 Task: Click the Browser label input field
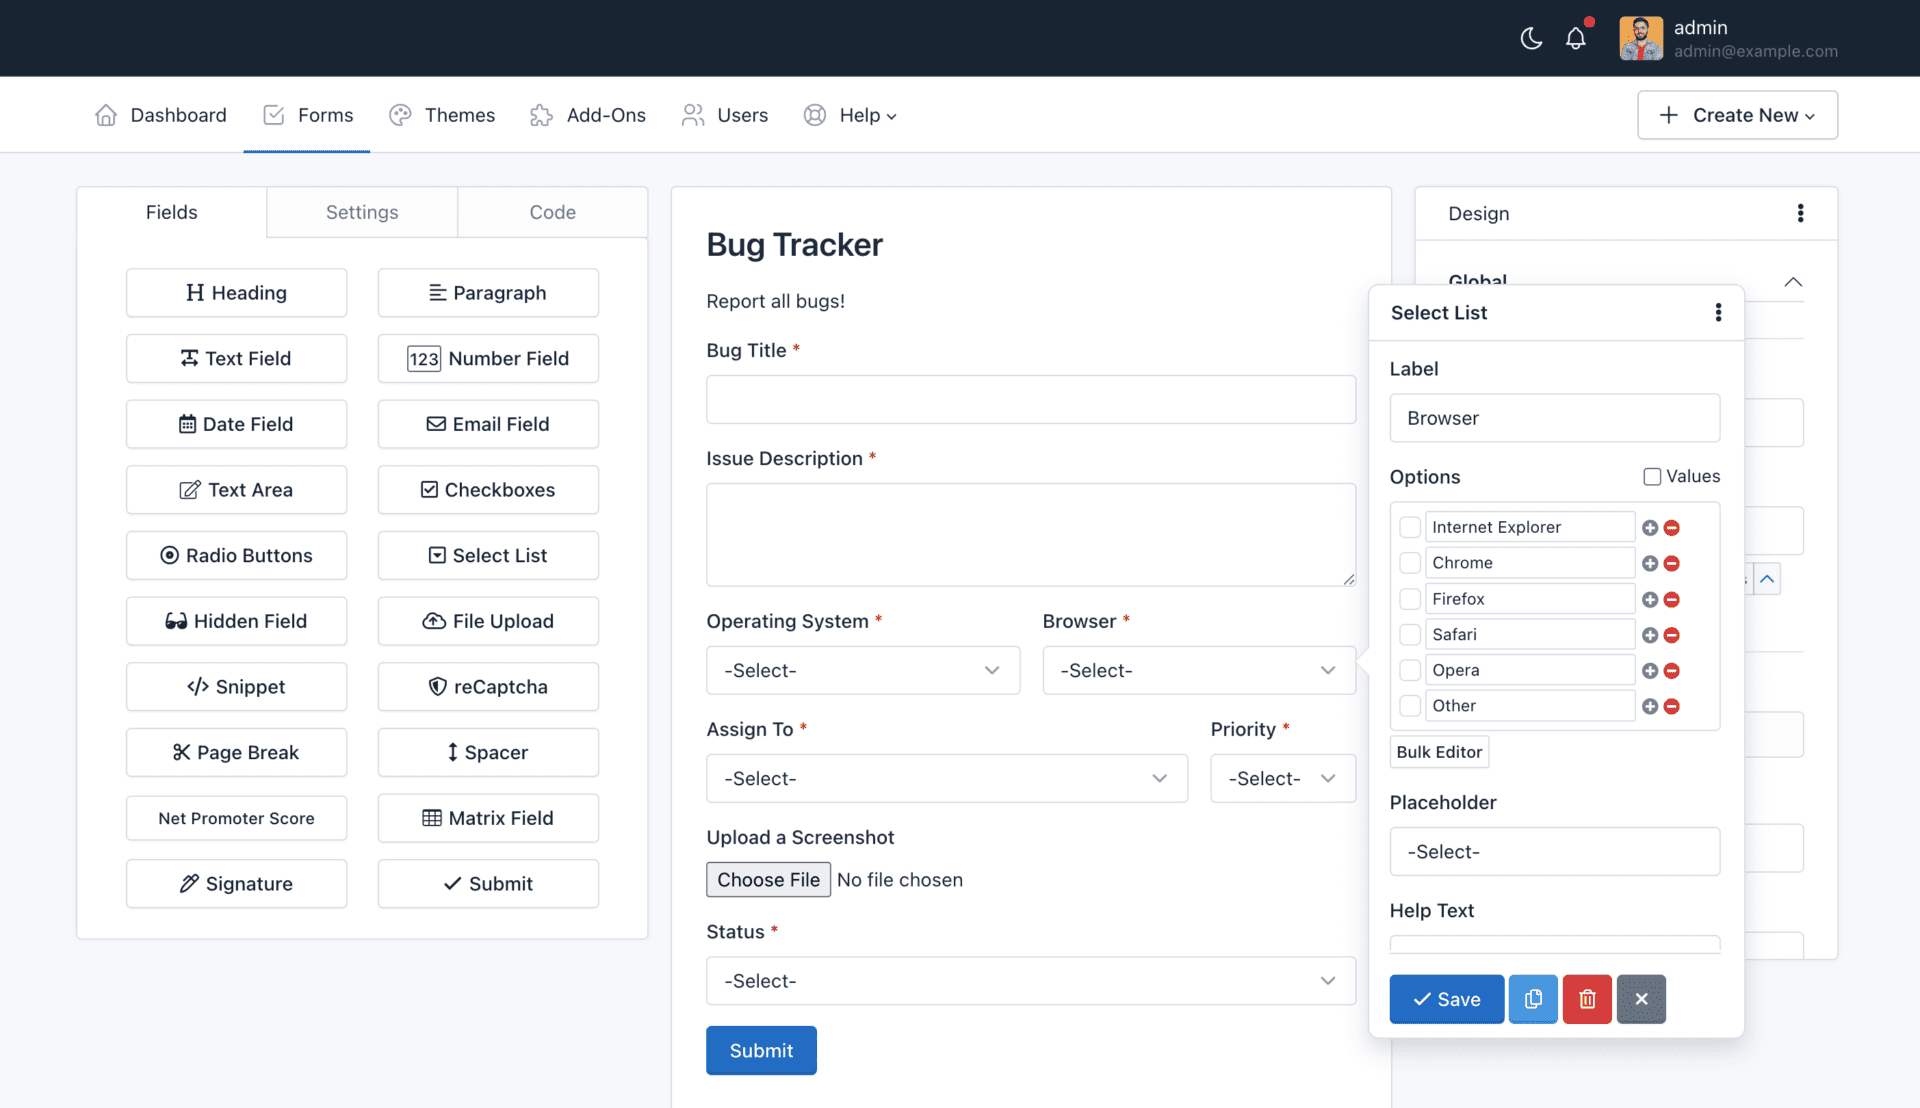(x=1554, y=418)
